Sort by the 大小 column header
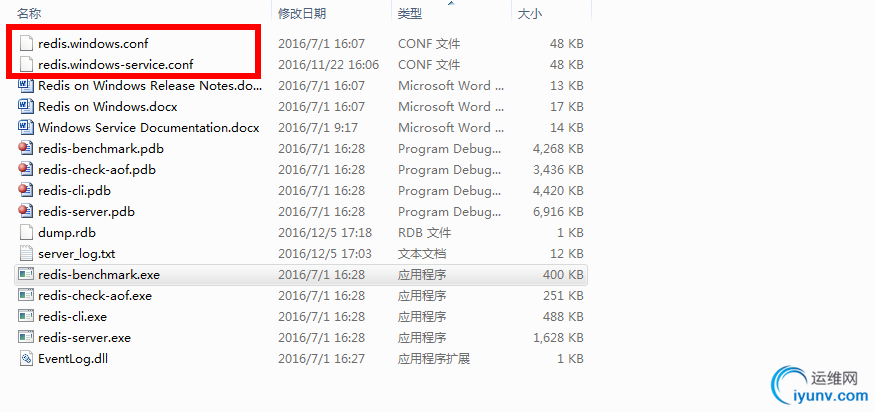Image resolution: width=874 pixels, height=412 pixels. tap(530, 13)
